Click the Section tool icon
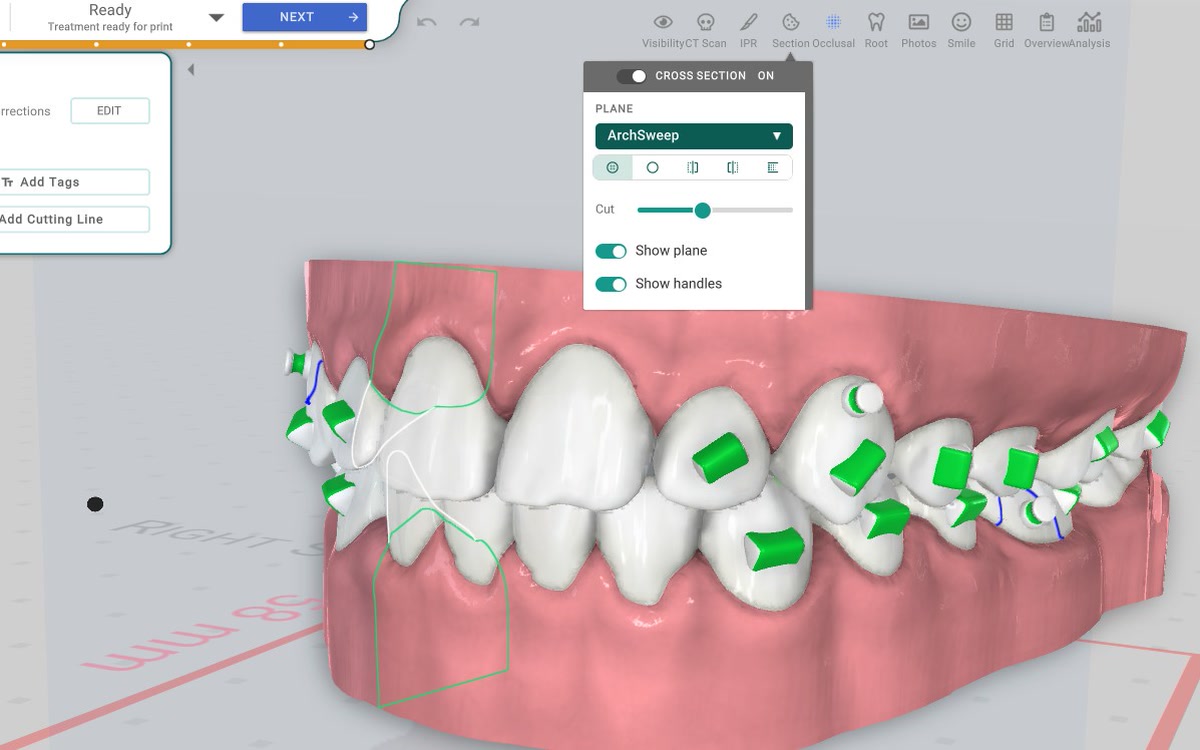 pos(790,22)
